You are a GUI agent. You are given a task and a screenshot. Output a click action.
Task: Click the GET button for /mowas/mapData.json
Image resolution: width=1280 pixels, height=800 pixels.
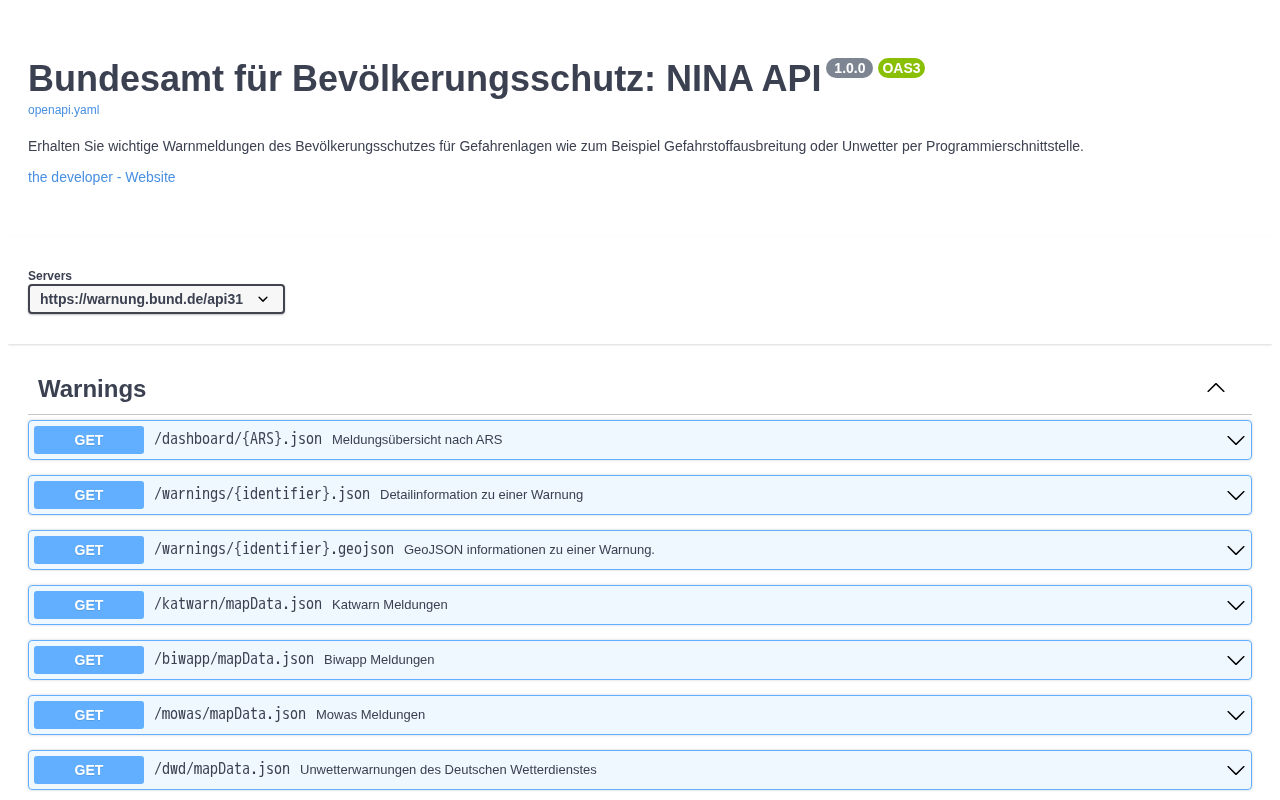89,715
